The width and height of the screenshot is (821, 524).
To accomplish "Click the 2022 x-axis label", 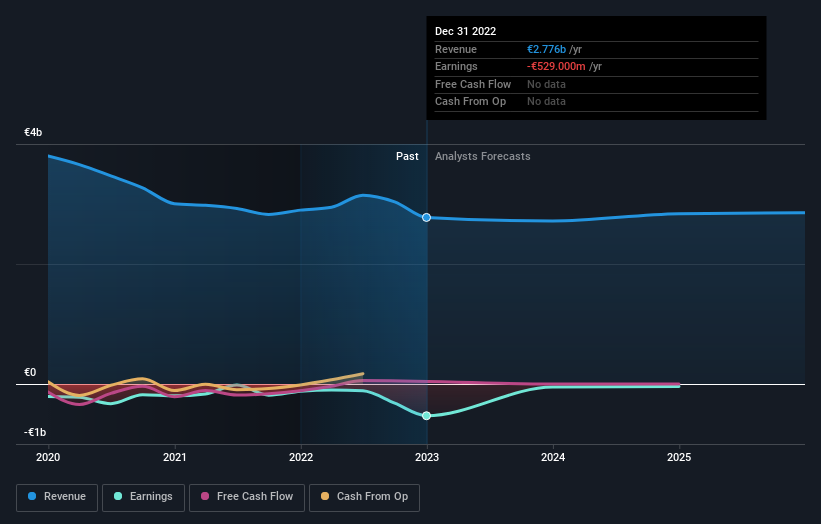I will pyautogui.click(x=301, y=458).
